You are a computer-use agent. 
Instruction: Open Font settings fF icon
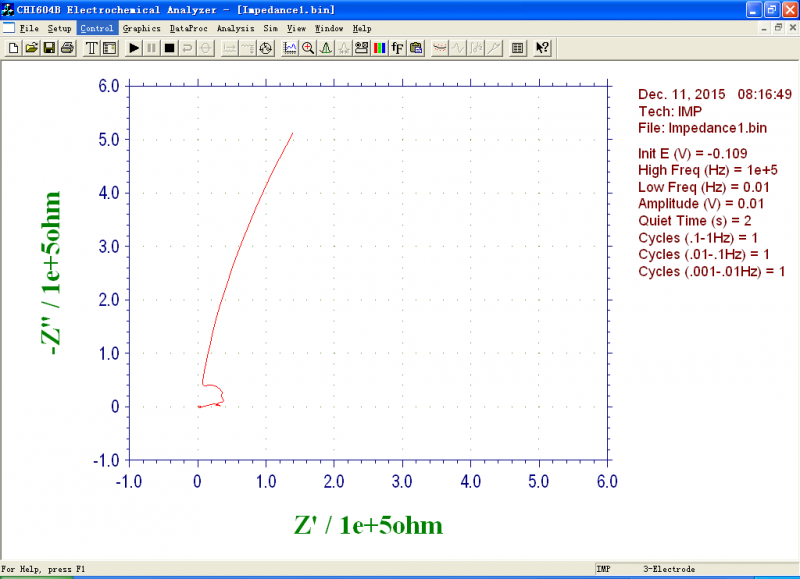pos(397,48)
